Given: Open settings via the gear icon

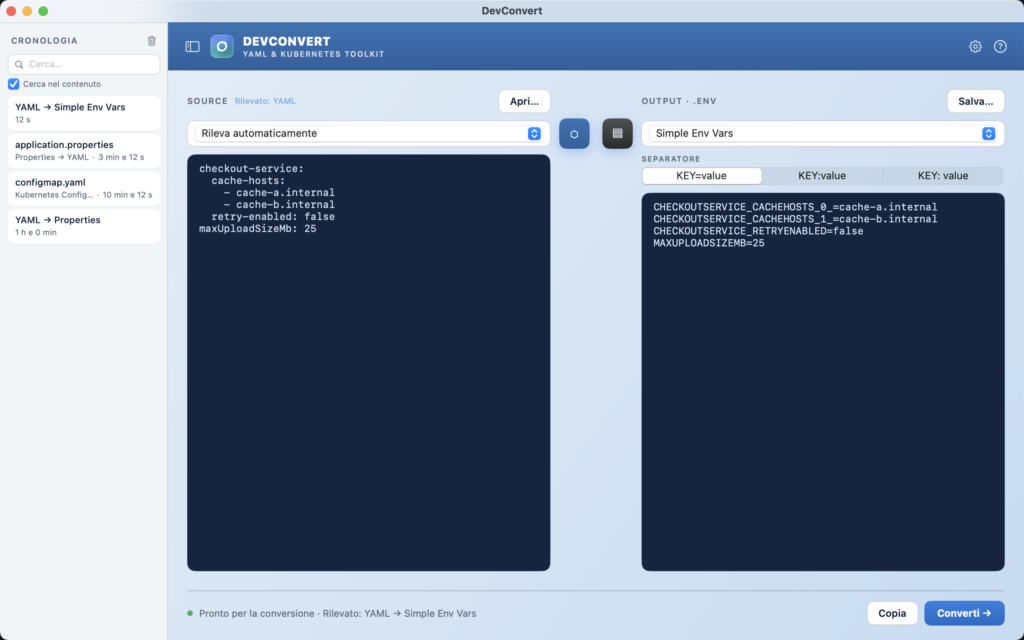Looking at the screenshot, I should (x=975, y=46).
